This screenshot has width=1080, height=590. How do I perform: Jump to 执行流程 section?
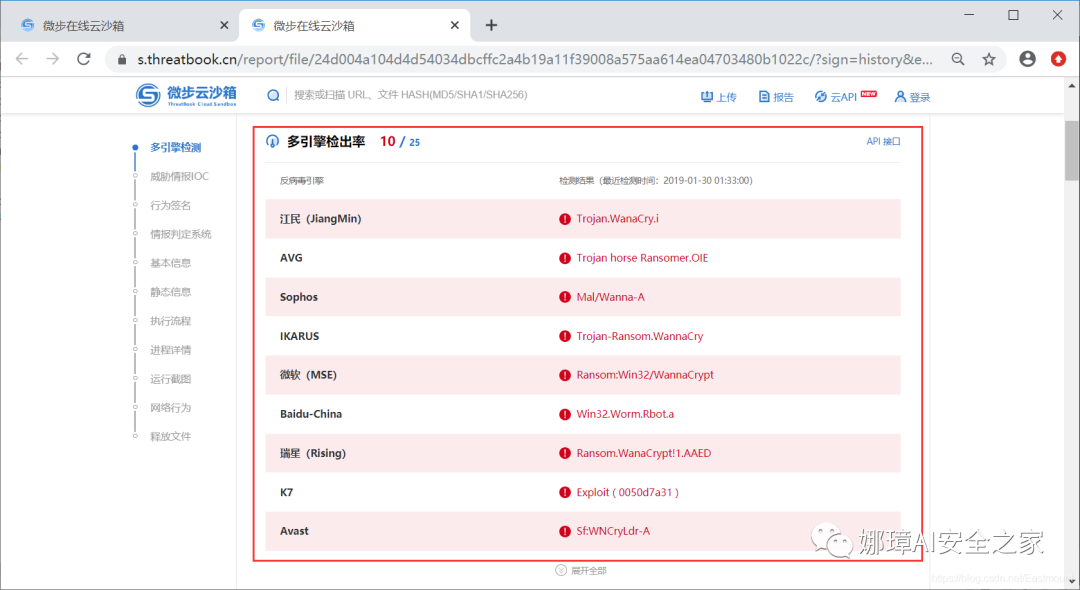(171, 321)
